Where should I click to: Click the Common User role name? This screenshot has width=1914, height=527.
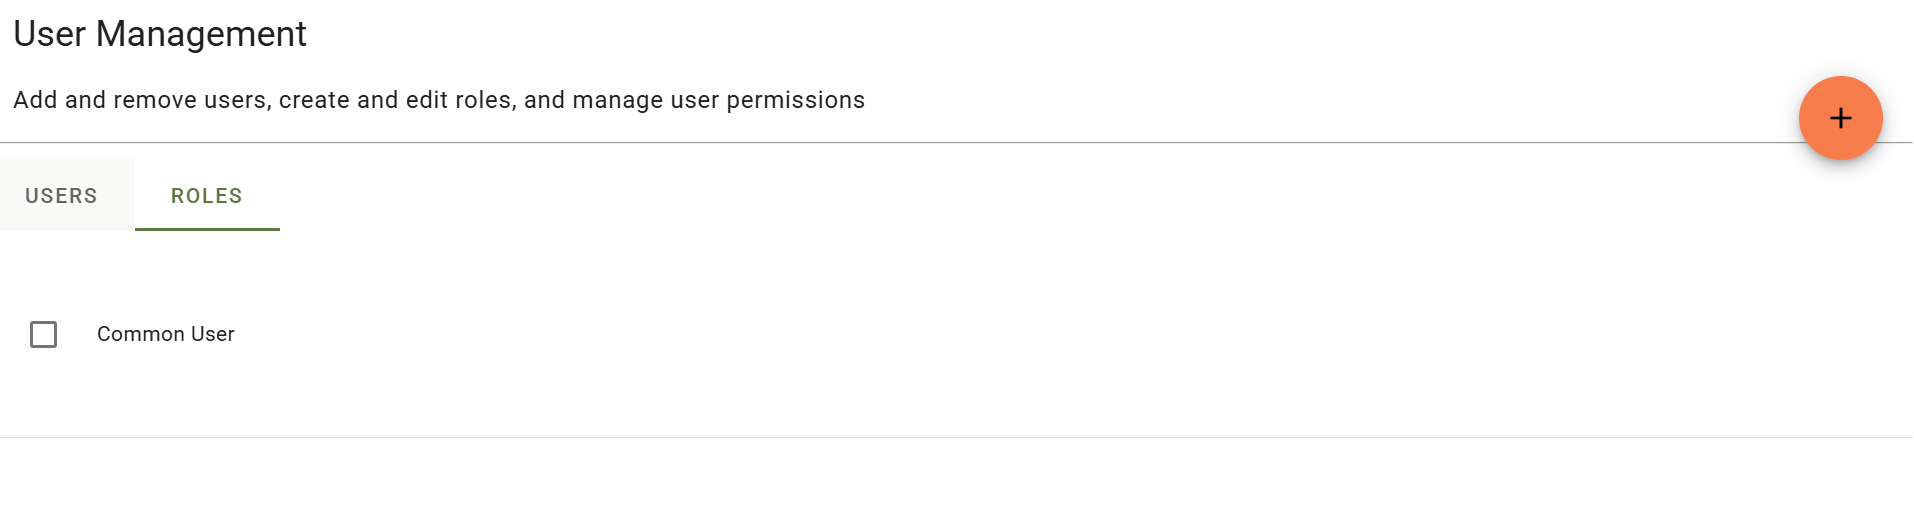point(166,334)
